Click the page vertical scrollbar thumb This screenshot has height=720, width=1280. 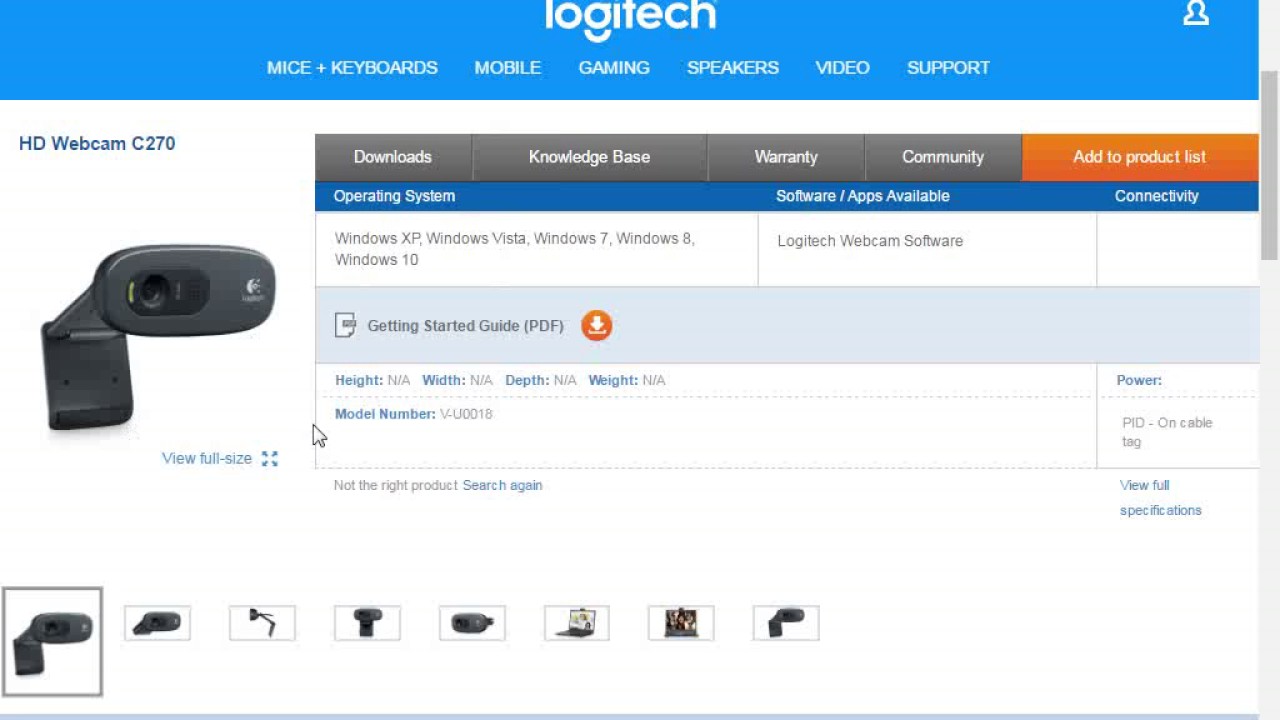coord(1269,165)
